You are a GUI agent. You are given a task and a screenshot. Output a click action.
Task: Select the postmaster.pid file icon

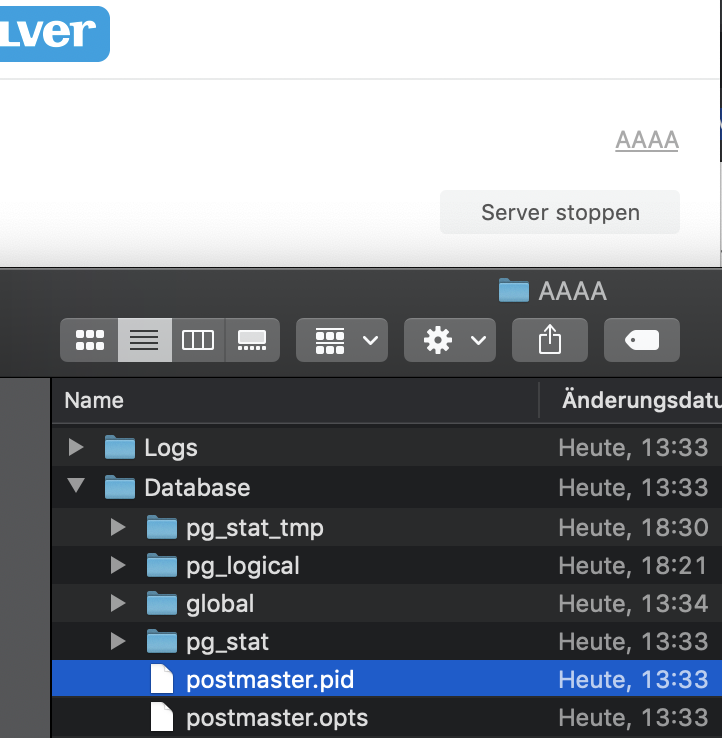click(x=161, y=680)
